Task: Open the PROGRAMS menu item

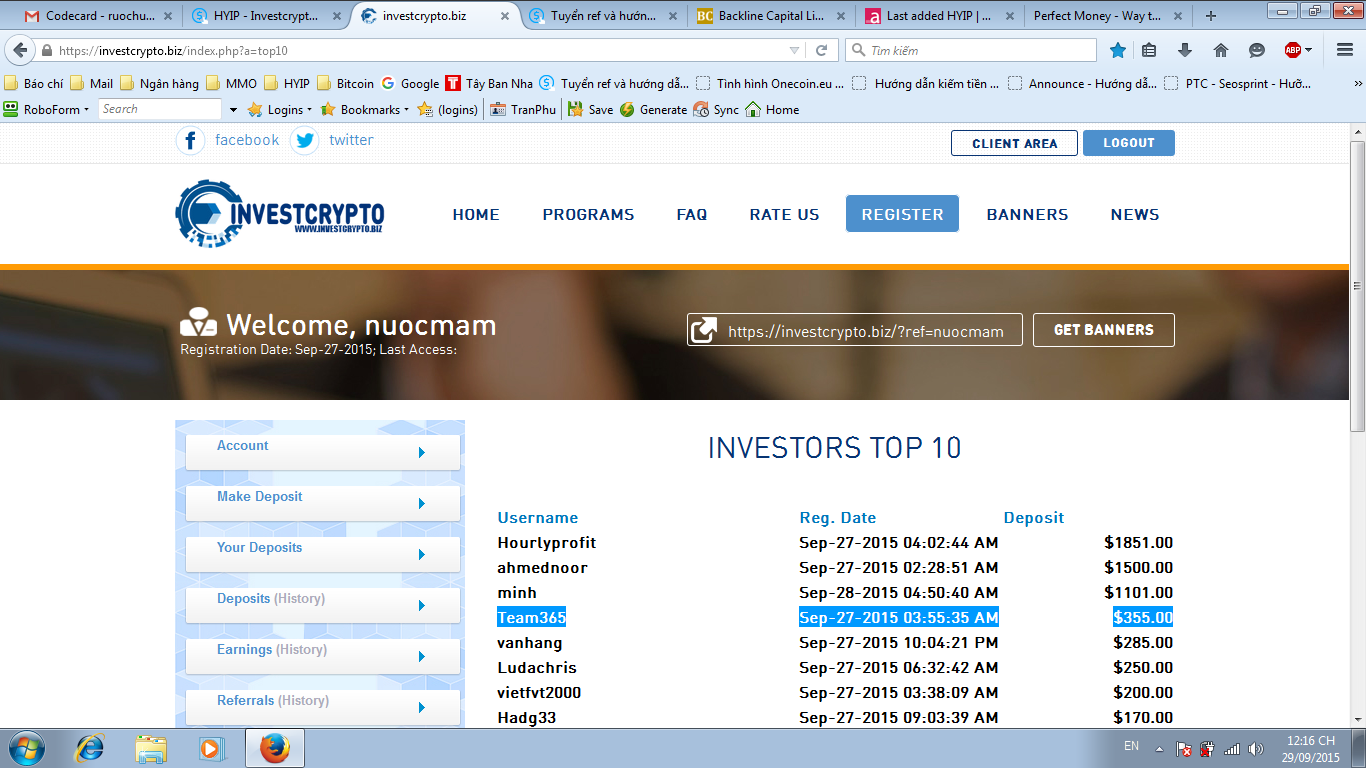Action: (588, 214)
